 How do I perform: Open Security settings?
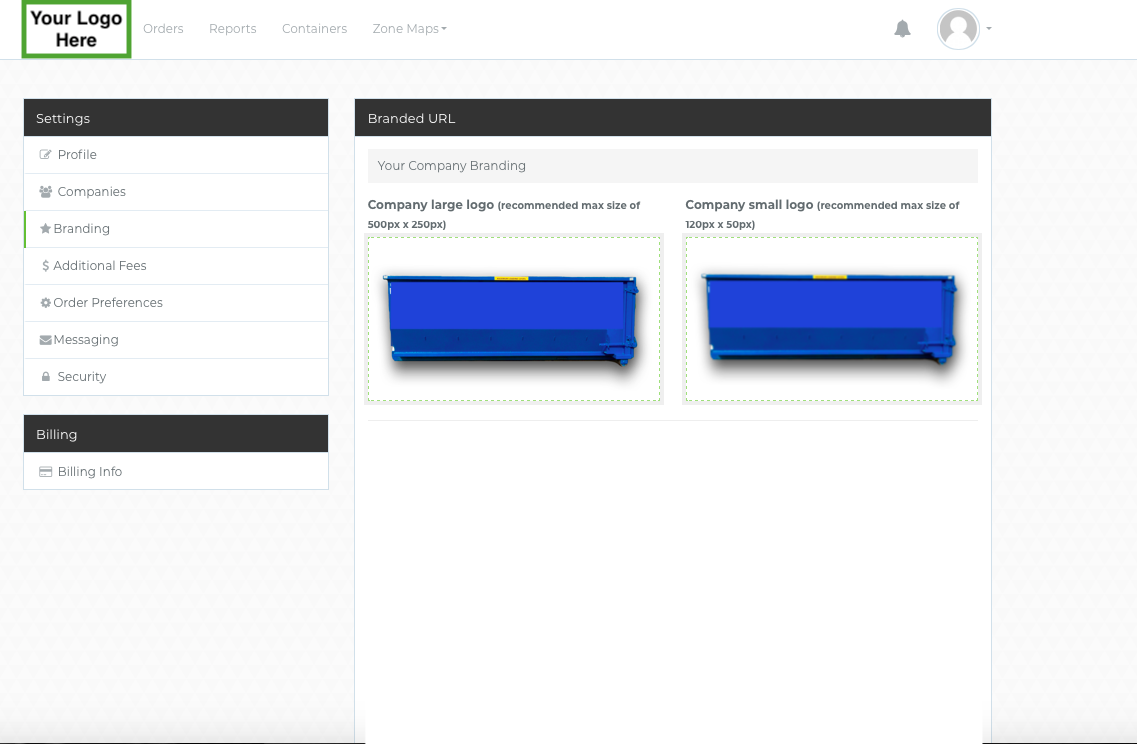[x=176, y=376]
